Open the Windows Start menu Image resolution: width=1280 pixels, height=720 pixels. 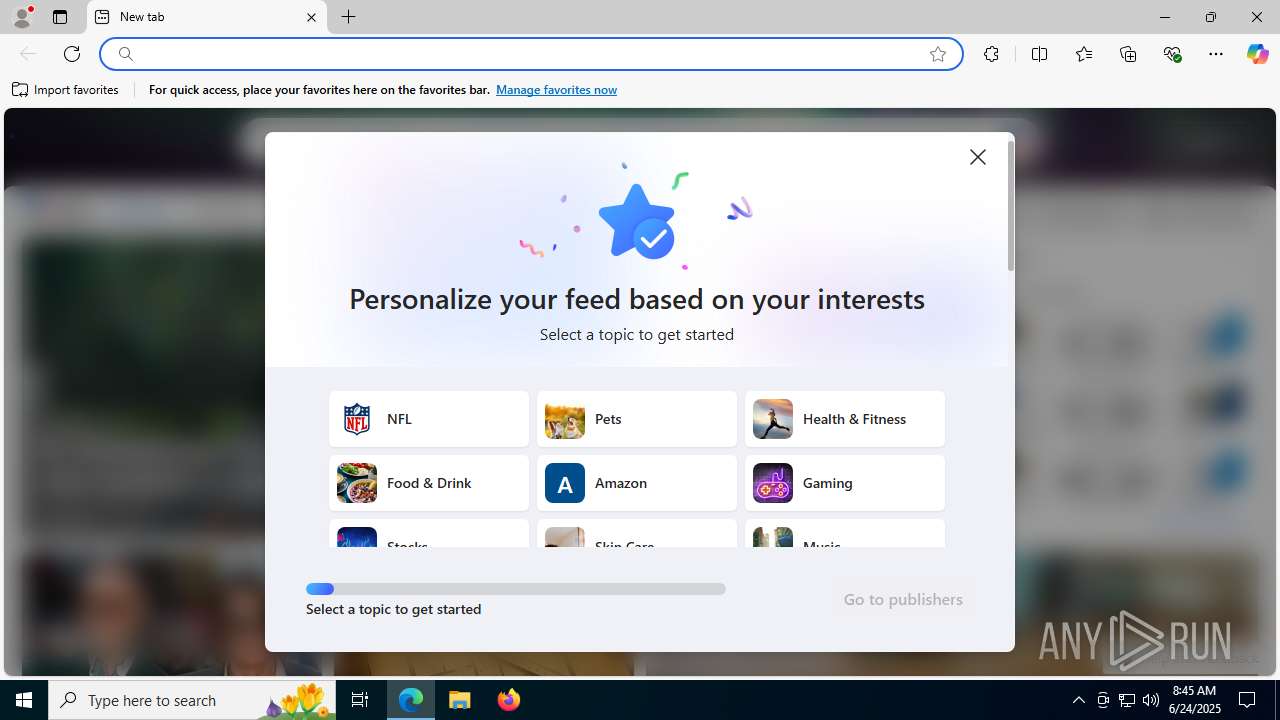click(24, 700)
